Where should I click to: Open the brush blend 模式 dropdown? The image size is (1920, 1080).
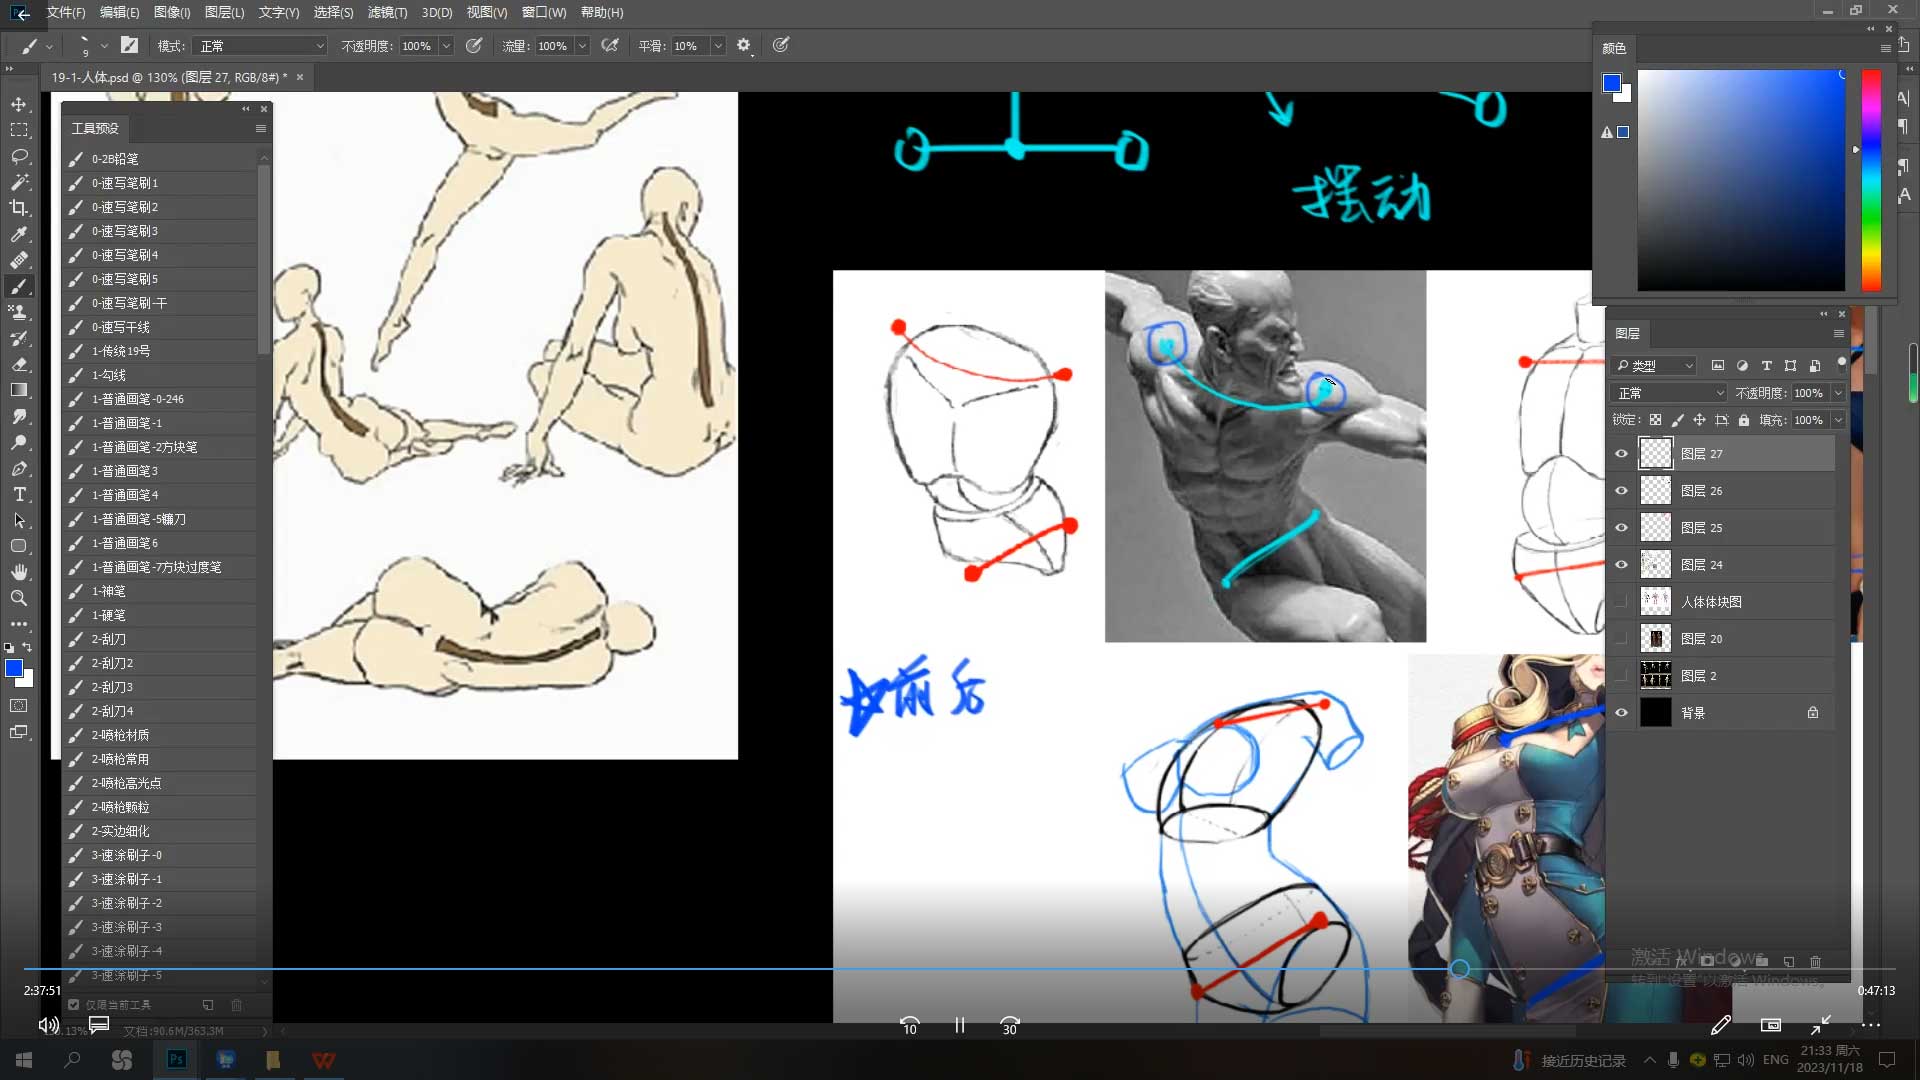coord(262,46)
